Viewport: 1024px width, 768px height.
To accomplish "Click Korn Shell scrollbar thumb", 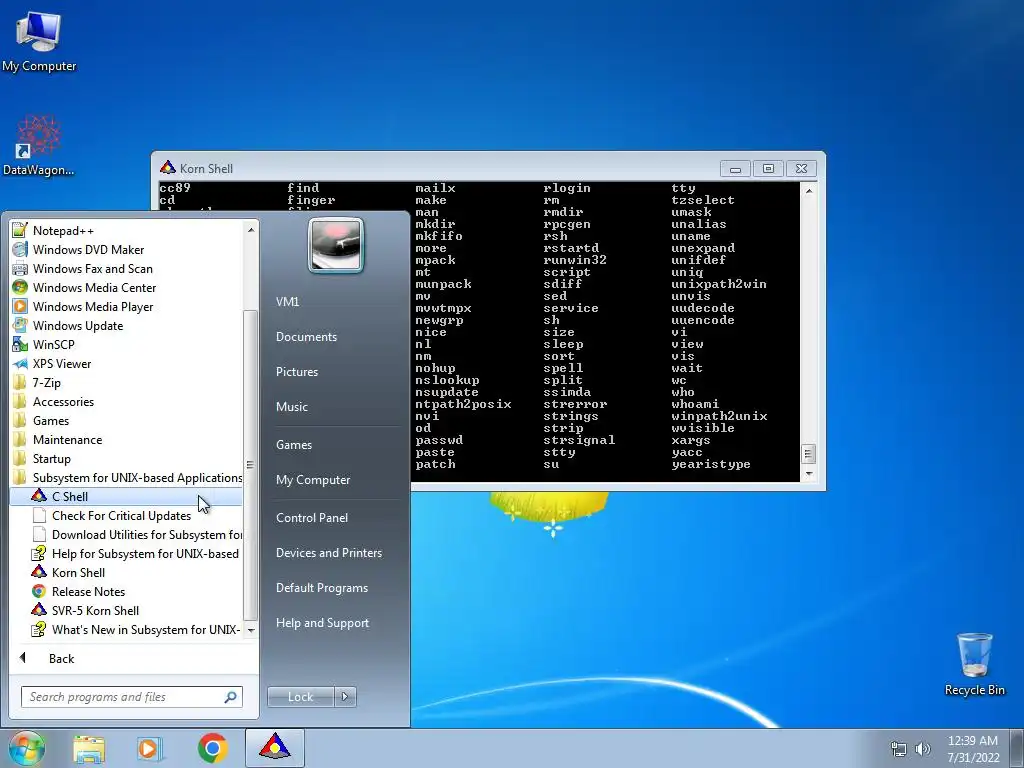I will 808,454.
